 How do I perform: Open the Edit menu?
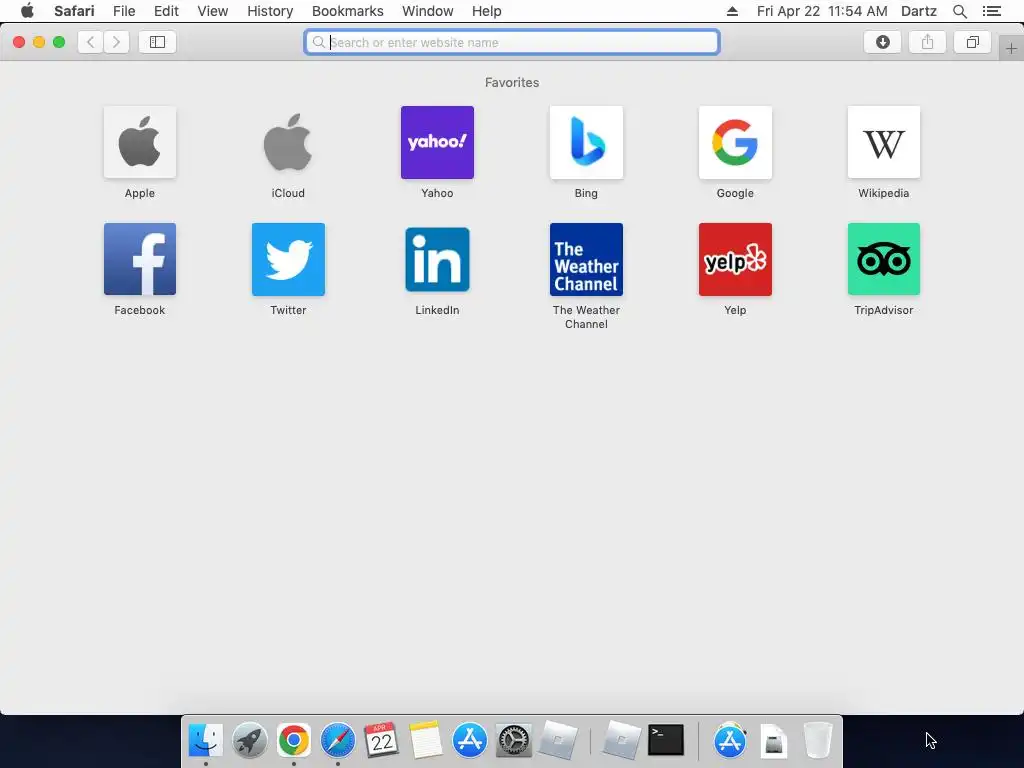click(166, 11)
